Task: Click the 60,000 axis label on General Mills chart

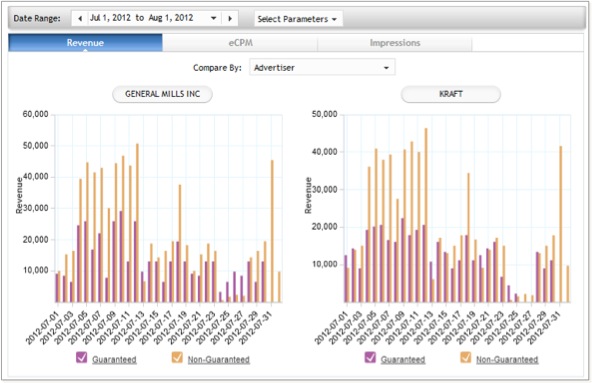Action: coord(35,114)
